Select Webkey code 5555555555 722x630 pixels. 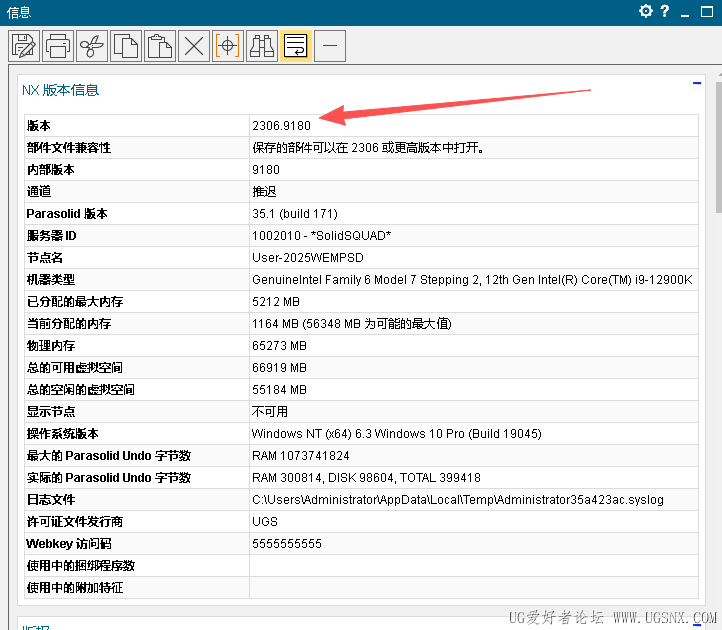[287, 544]
